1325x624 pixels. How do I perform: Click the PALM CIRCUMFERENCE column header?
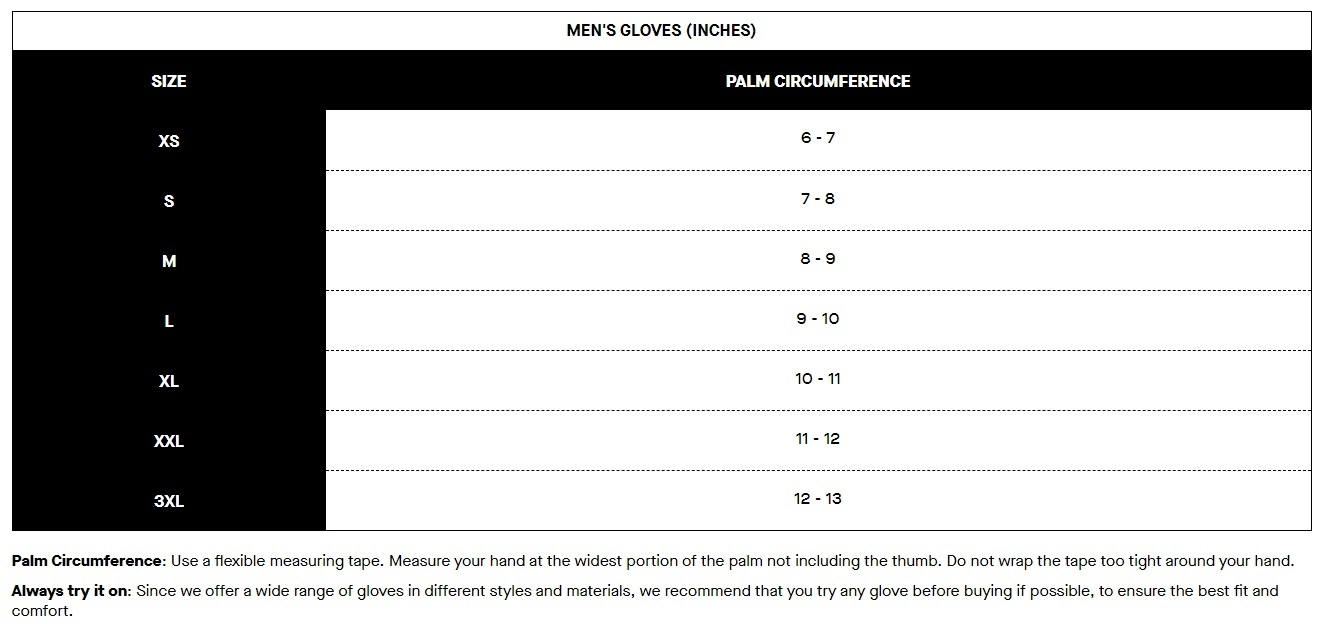[x=817, y=81]
